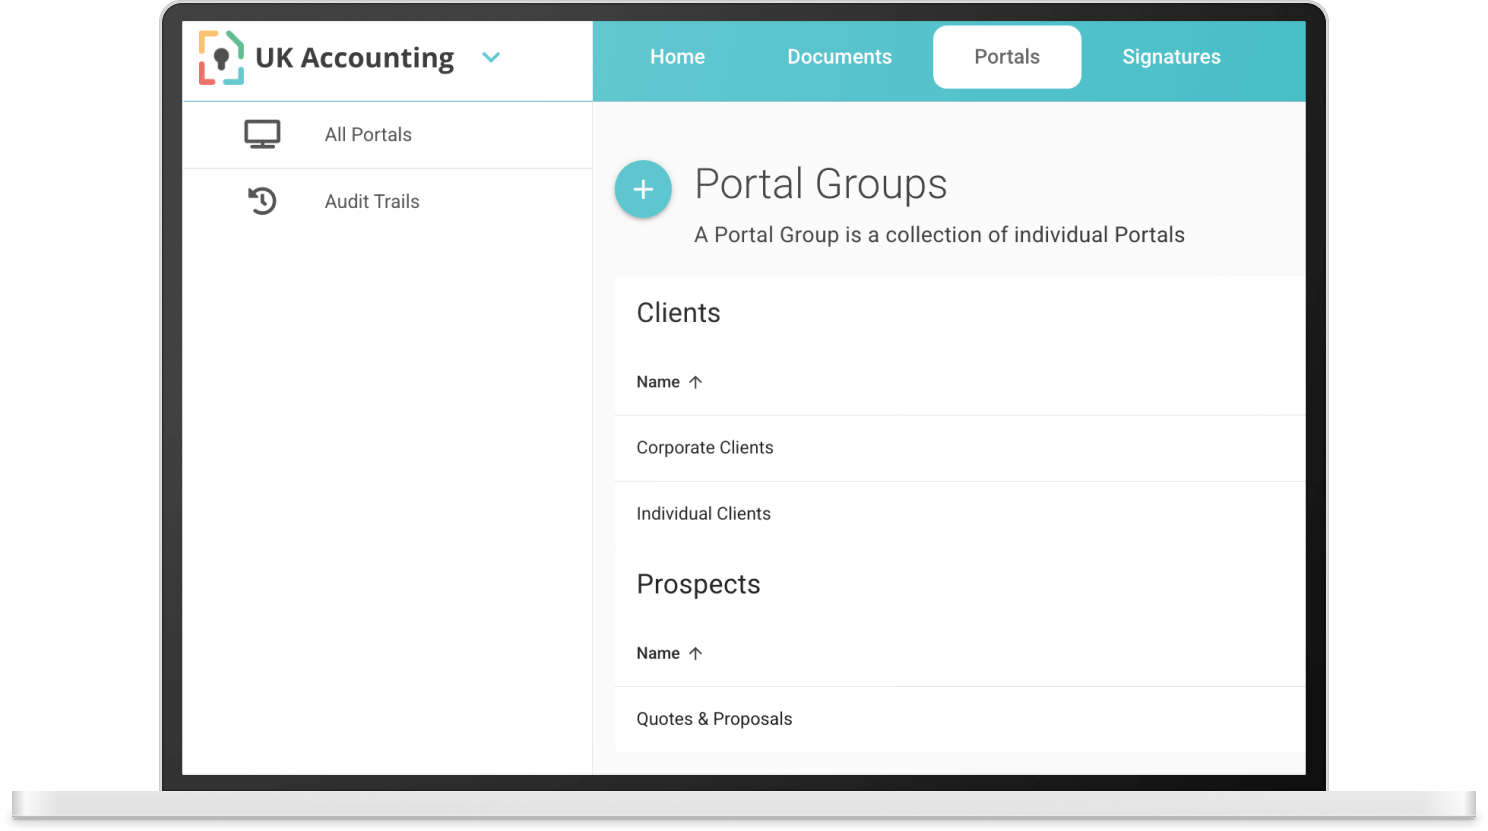Open the Signatures tab
The image size is (1488, 831).
coord(1171,57)
